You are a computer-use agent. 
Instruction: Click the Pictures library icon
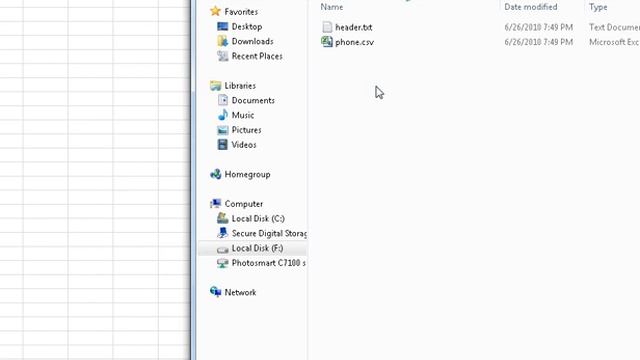click(222, 130)
